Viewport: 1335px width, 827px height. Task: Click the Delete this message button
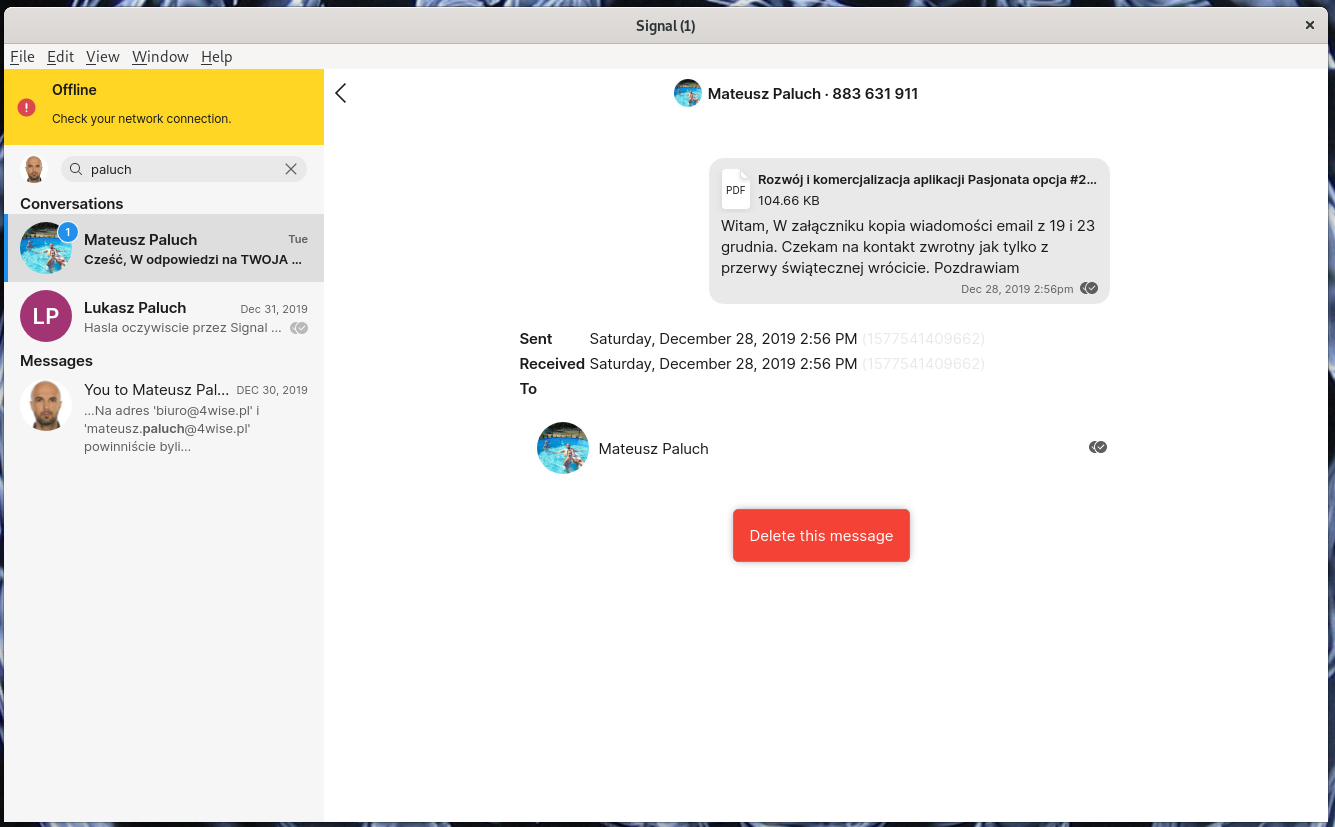pos(821,535)
